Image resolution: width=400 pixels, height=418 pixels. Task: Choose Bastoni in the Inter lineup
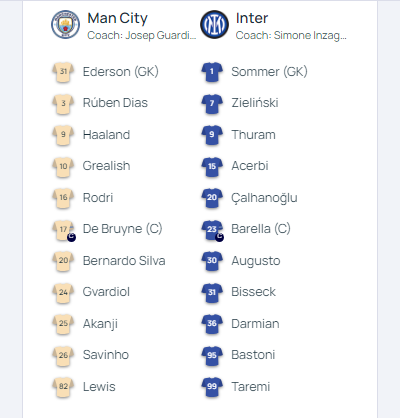[x=253, y=355]
